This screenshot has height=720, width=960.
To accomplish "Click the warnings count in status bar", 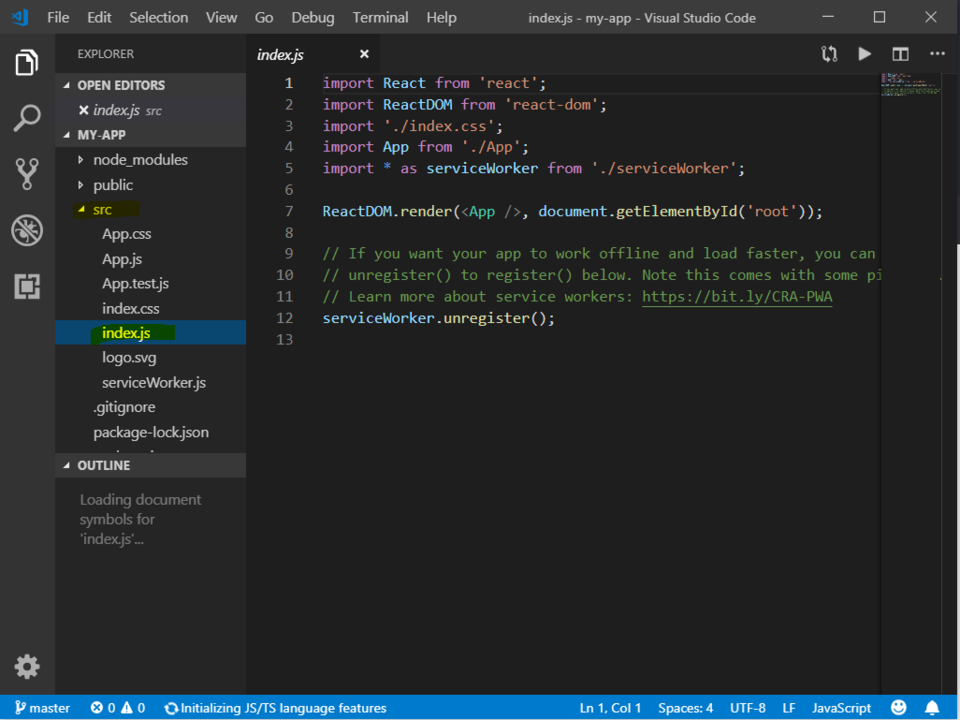I will [133, 708].
